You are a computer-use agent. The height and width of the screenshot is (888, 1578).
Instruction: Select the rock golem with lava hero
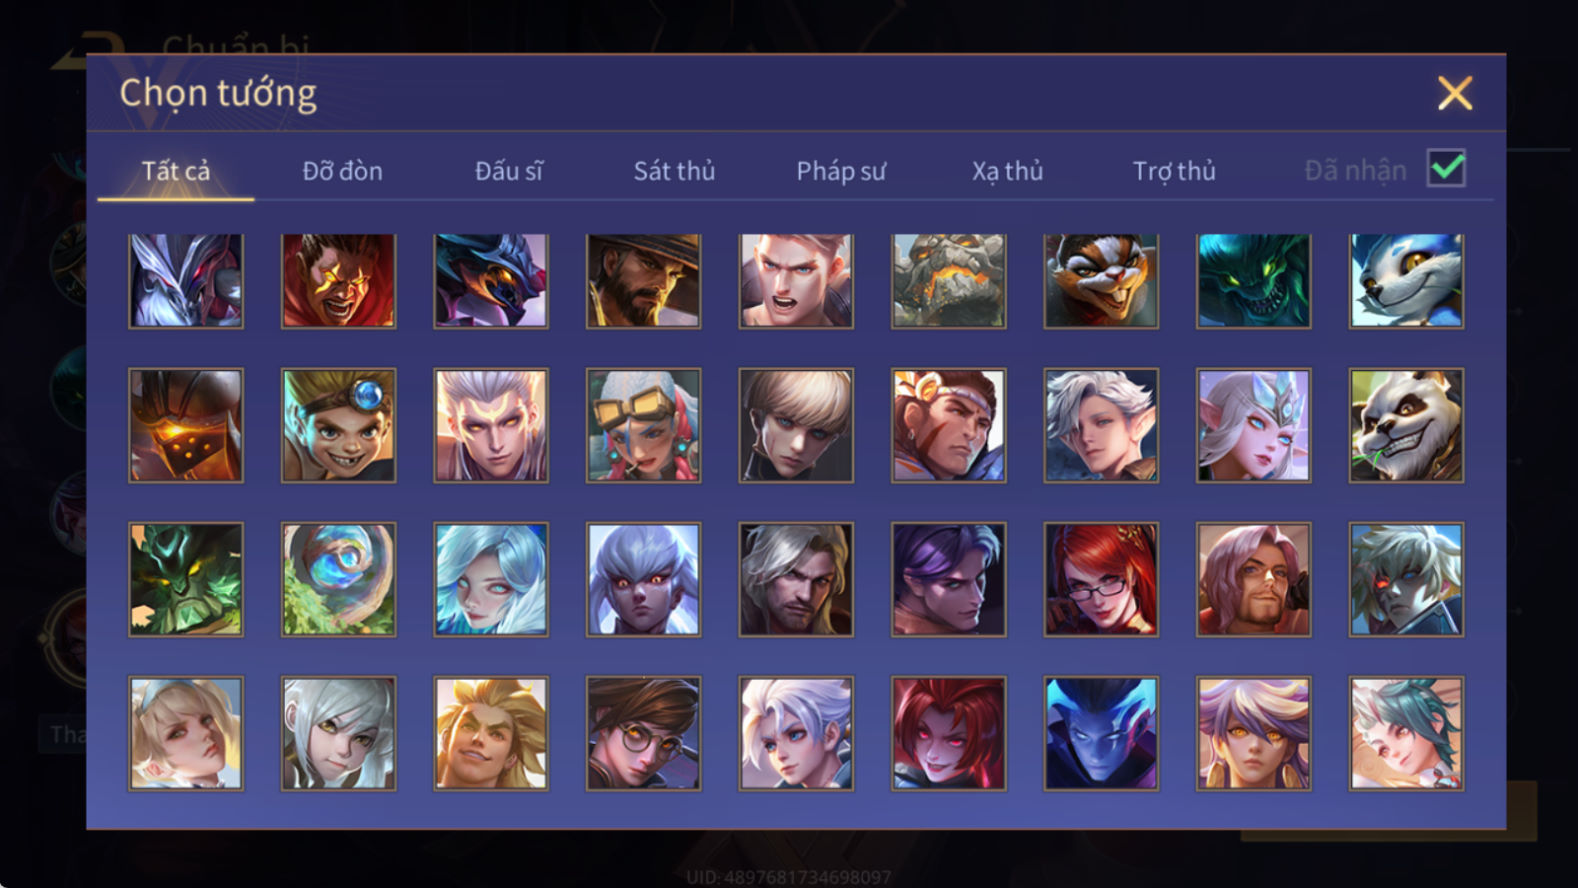pos(949,281)
